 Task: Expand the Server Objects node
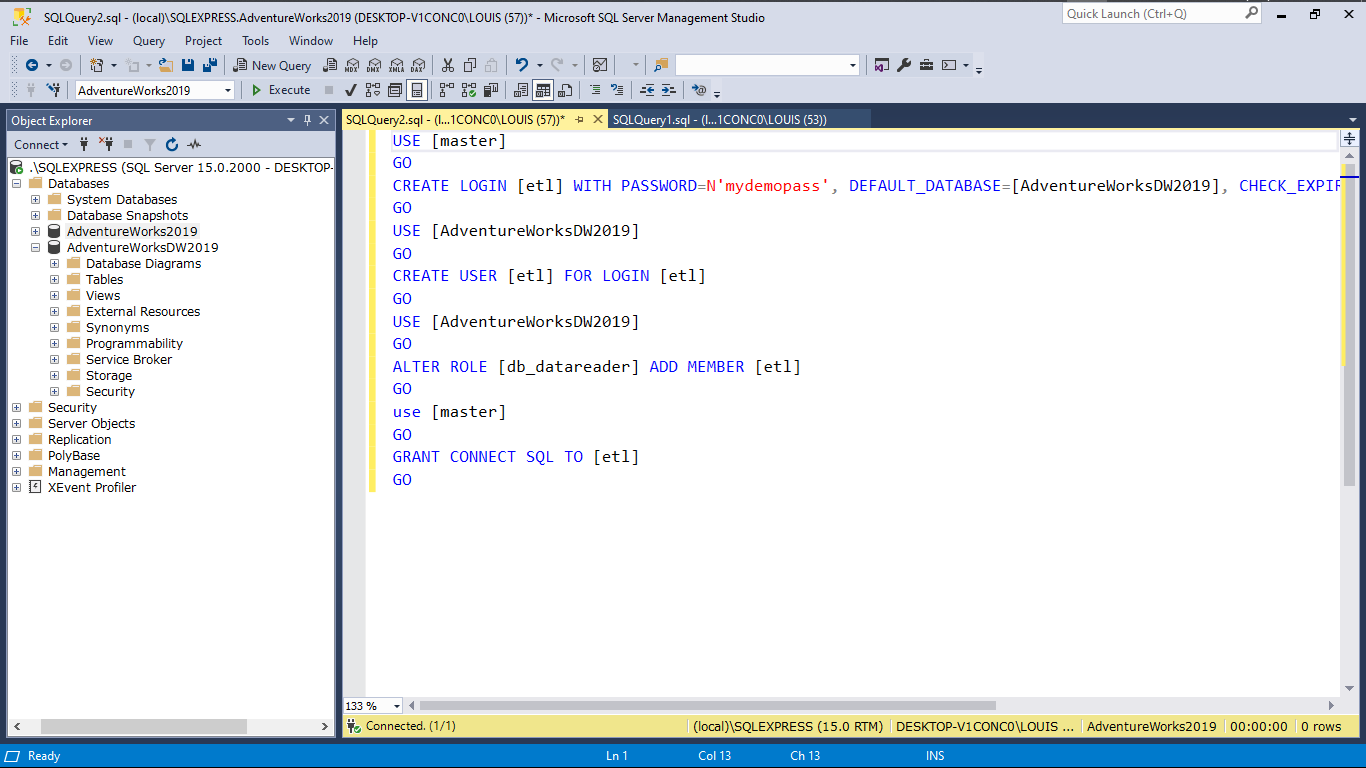pyautogui.click(x=16, y=423)
